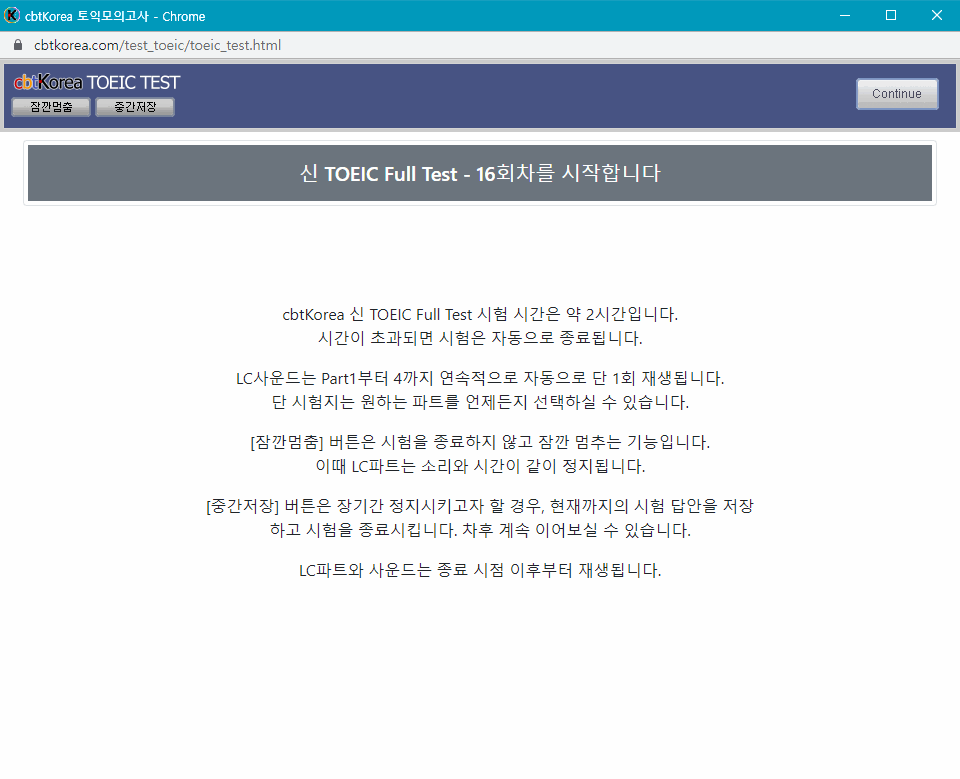Select the URL cbtkorea.com/test_toeic/toeic_test.html
The width and height of the screenshot is (960, 779).
click(157, 45)
